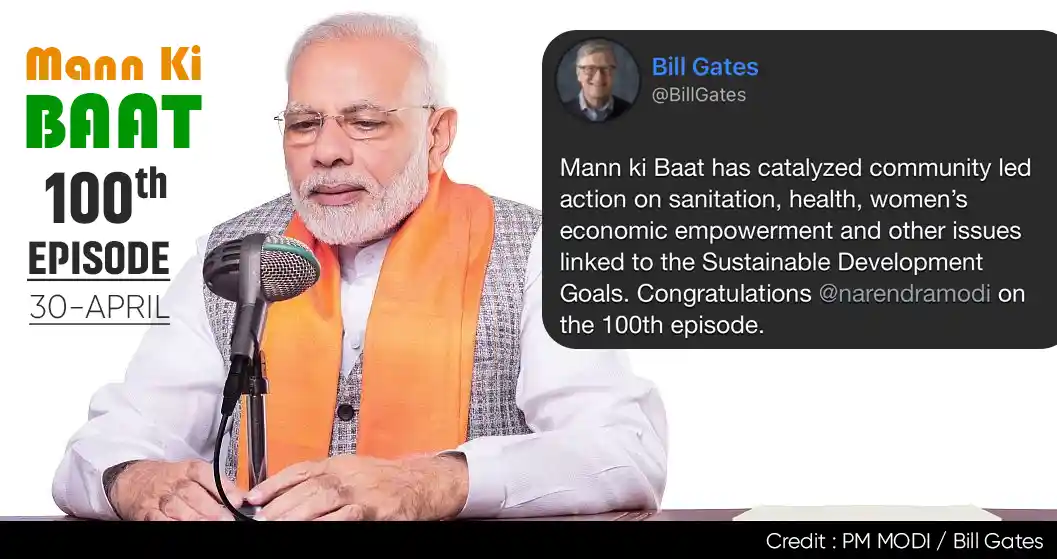Open the @narendramodi mention link

pyautogui.click(x=904, y=294)
